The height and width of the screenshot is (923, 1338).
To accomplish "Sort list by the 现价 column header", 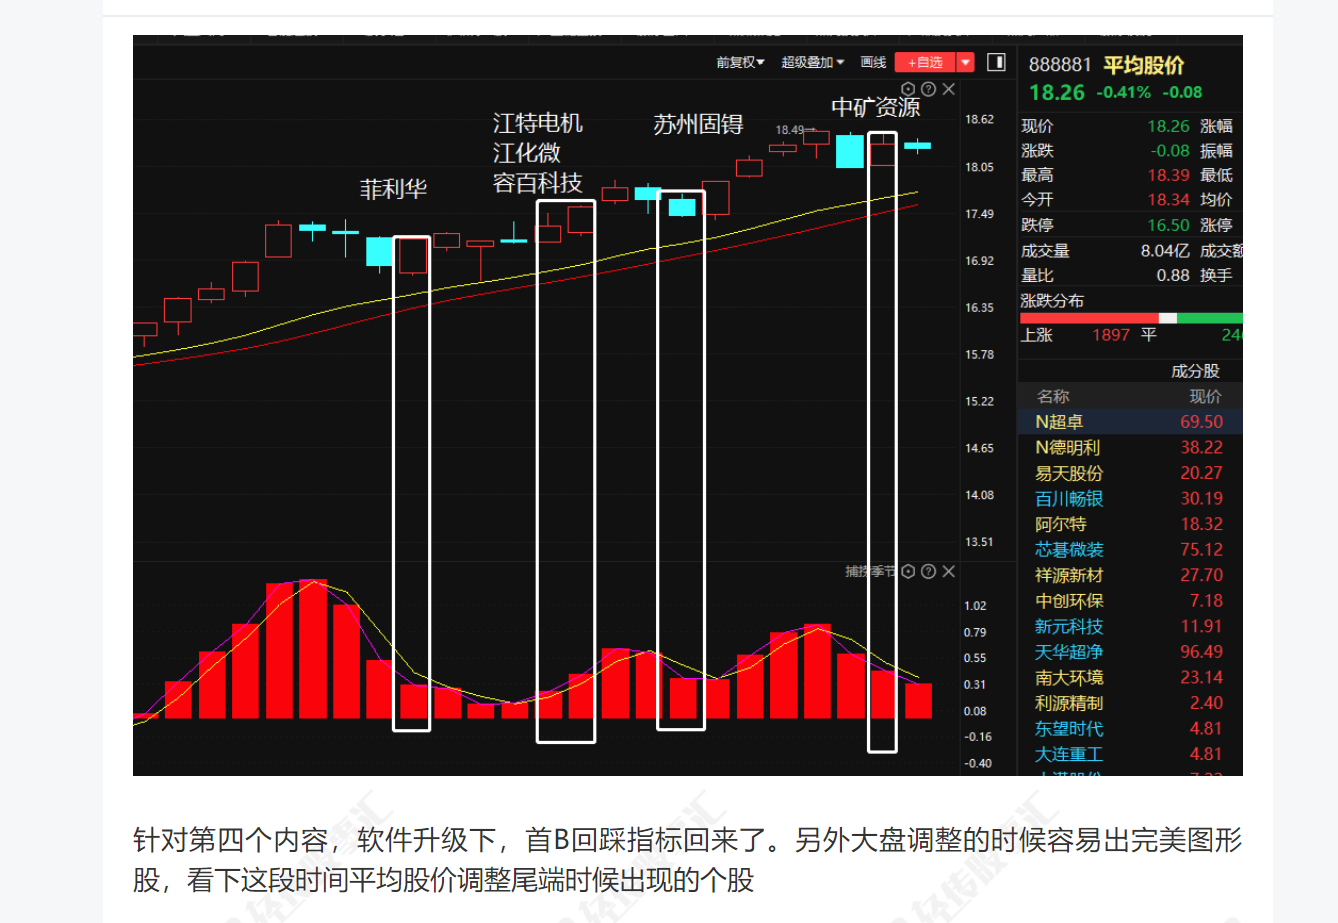I will pos(1205,396).
